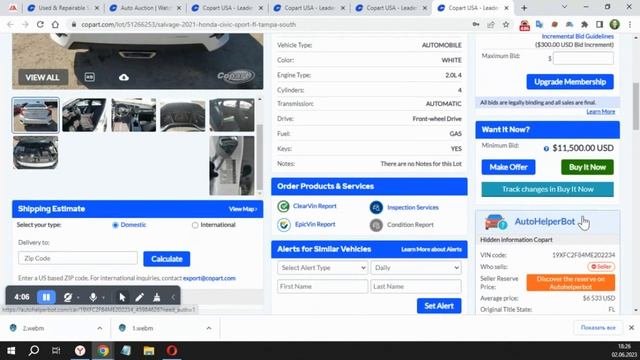Click the Set Alert button
This screenshot has width=640, height=360.
[439, 306]
